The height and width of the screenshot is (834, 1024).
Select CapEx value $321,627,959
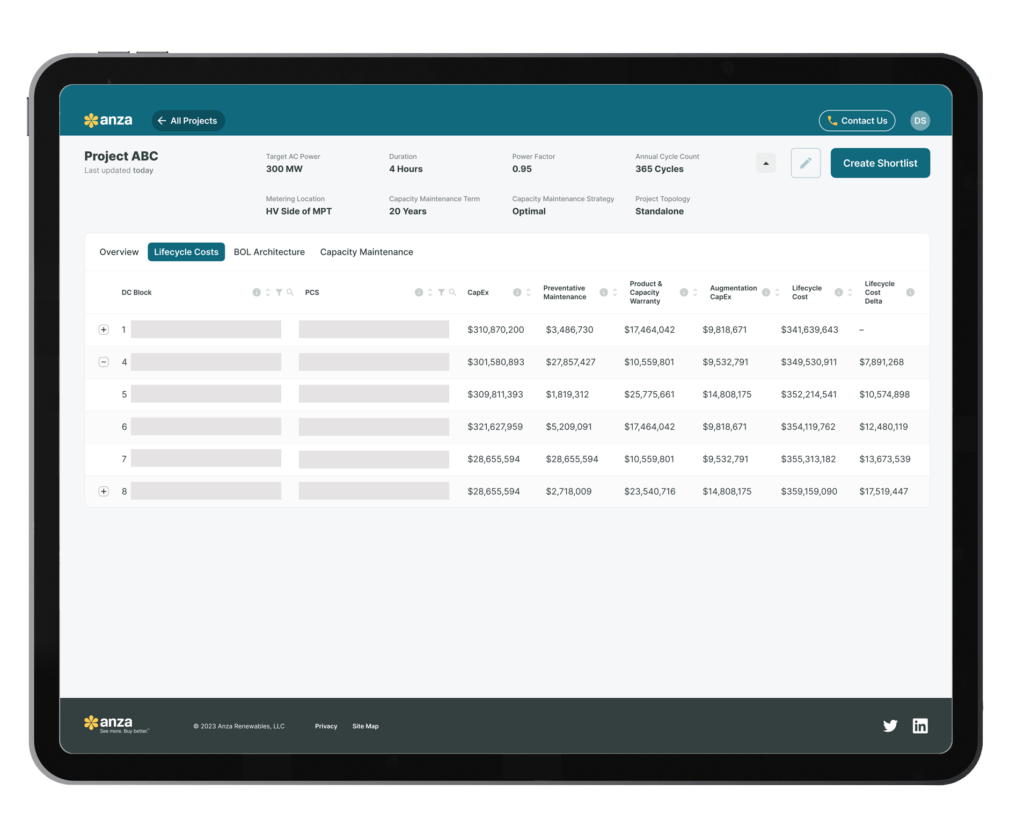pyautogui.click(x=495, y=426)
